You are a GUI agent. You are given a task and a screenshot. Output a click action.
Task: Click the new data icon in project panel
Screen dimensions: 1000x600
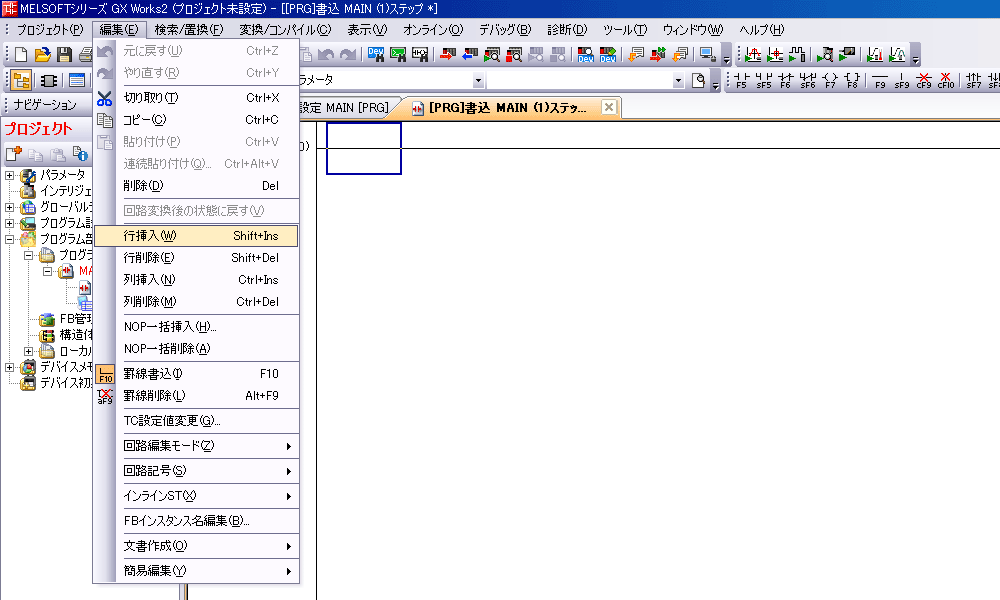coord(13,154)
